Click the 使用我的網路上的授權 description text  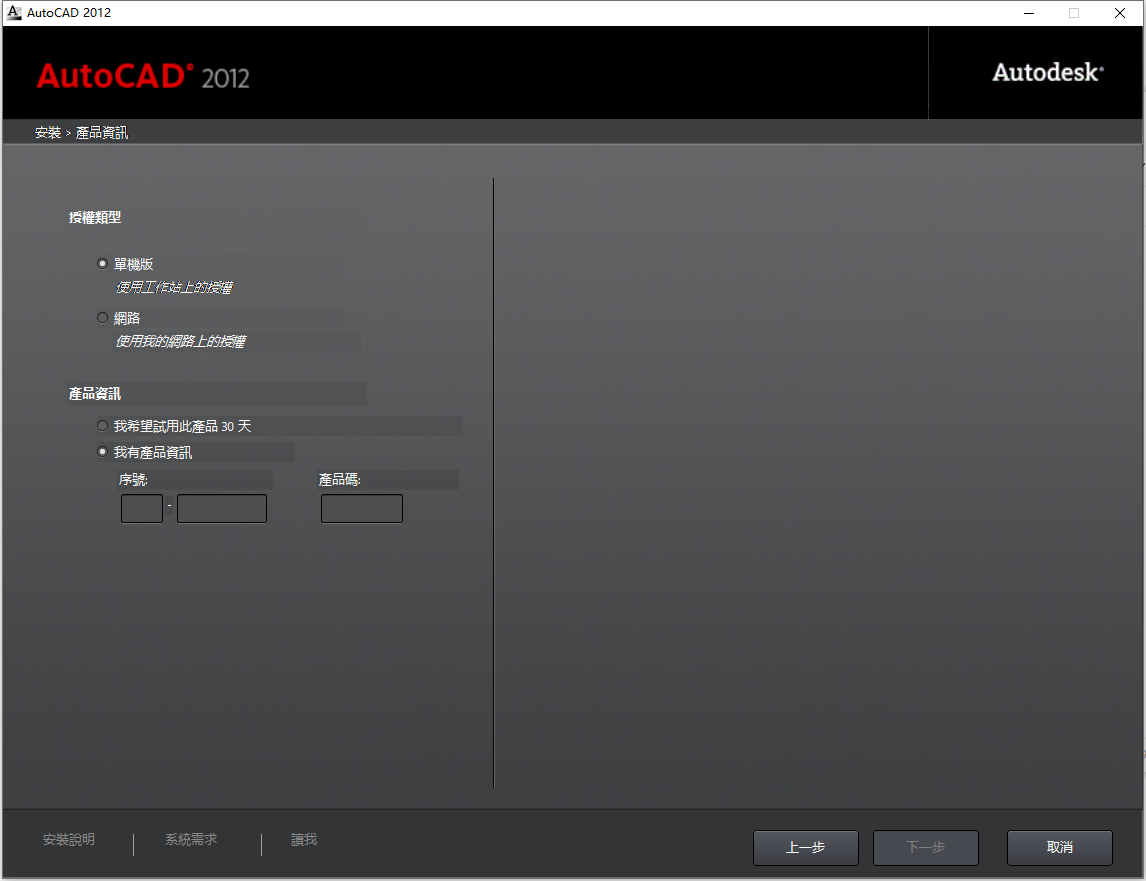pyautogui.click(x=181, y=341)
